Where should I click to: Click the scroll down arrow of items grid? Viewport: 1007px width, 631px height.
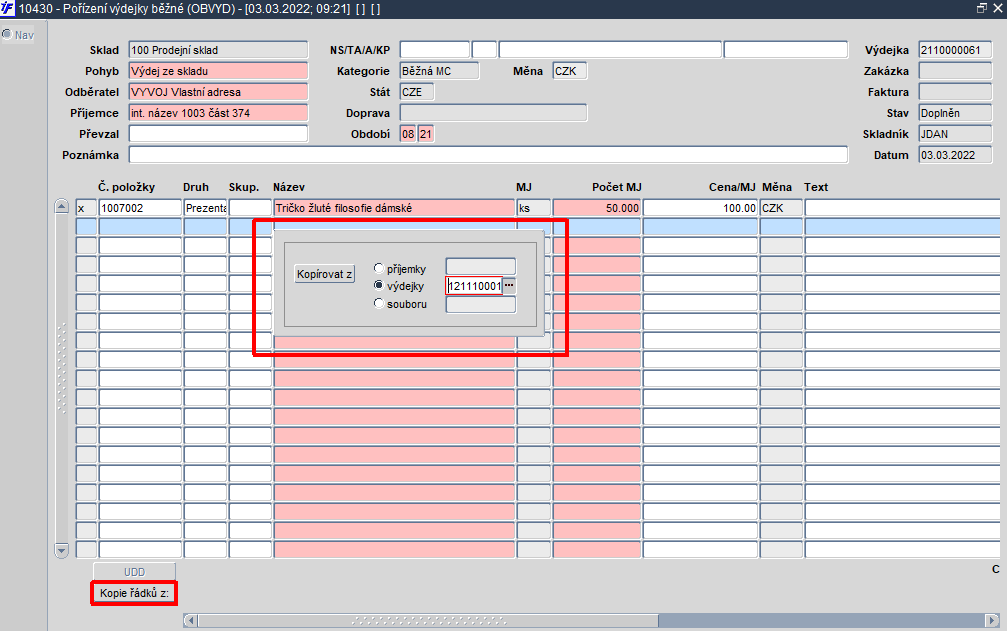coord(62,550)
